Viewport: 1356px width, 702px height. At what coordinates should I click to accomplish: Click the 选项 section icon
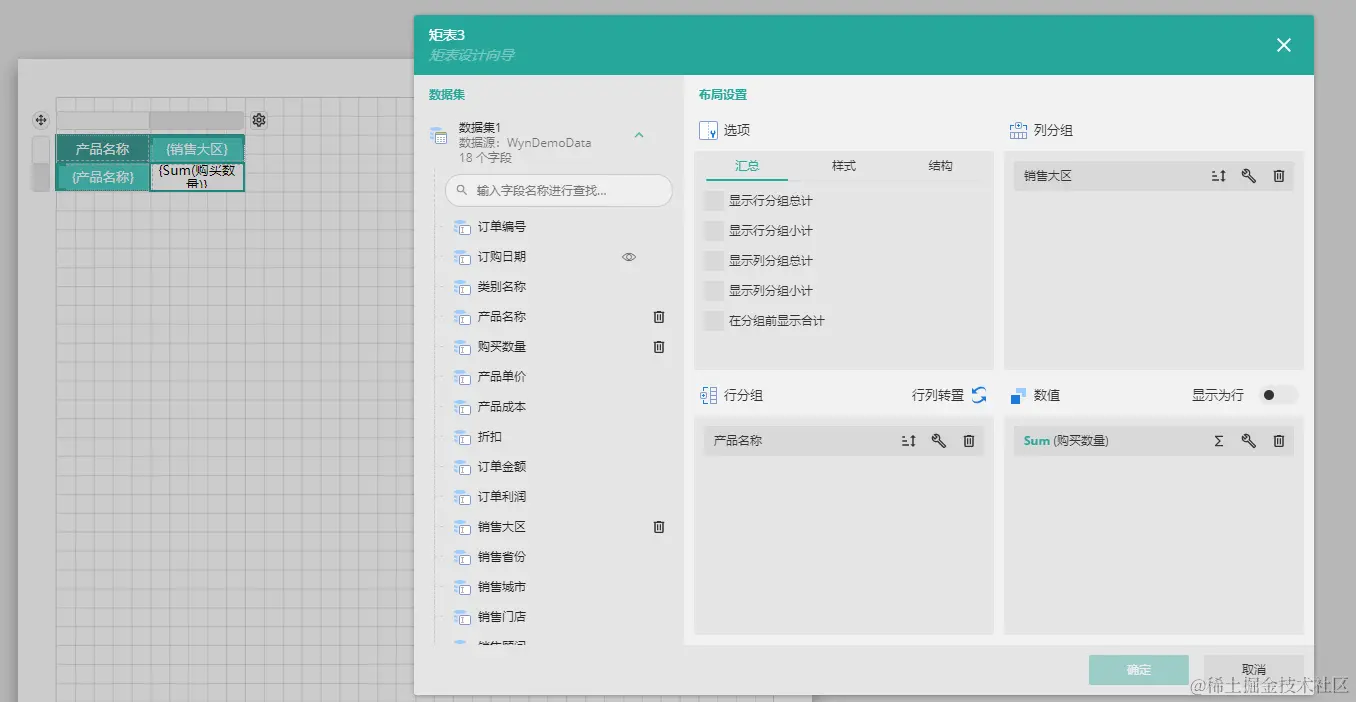click(x=708, y=131)
